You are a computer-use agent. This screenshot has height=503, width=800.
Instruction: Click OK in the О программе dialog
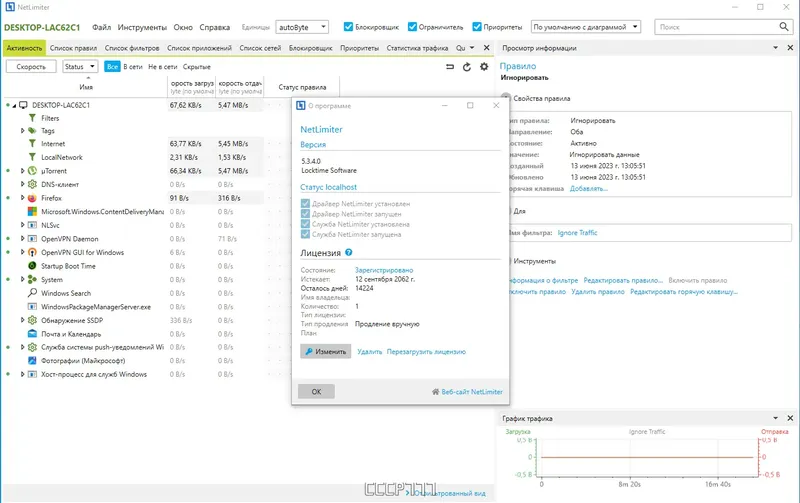pyautogui.click(x=316, y=391)
